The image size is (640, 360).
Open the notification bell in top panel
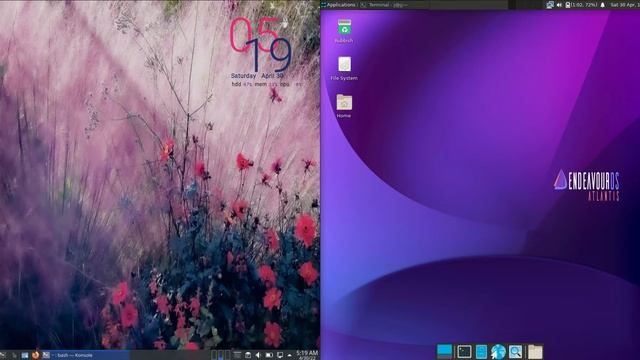(x=602, y=5)
